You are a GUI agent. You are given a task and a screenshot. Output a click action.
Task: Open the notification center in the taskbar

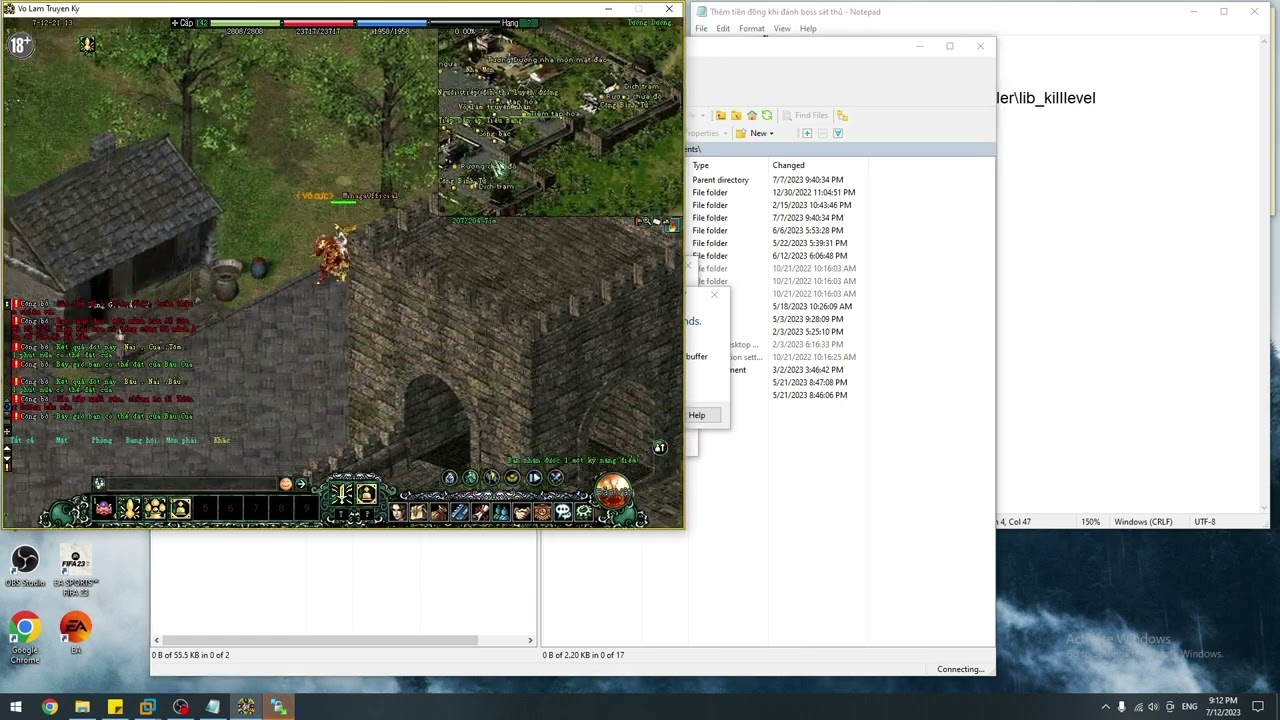(1258, 707)
